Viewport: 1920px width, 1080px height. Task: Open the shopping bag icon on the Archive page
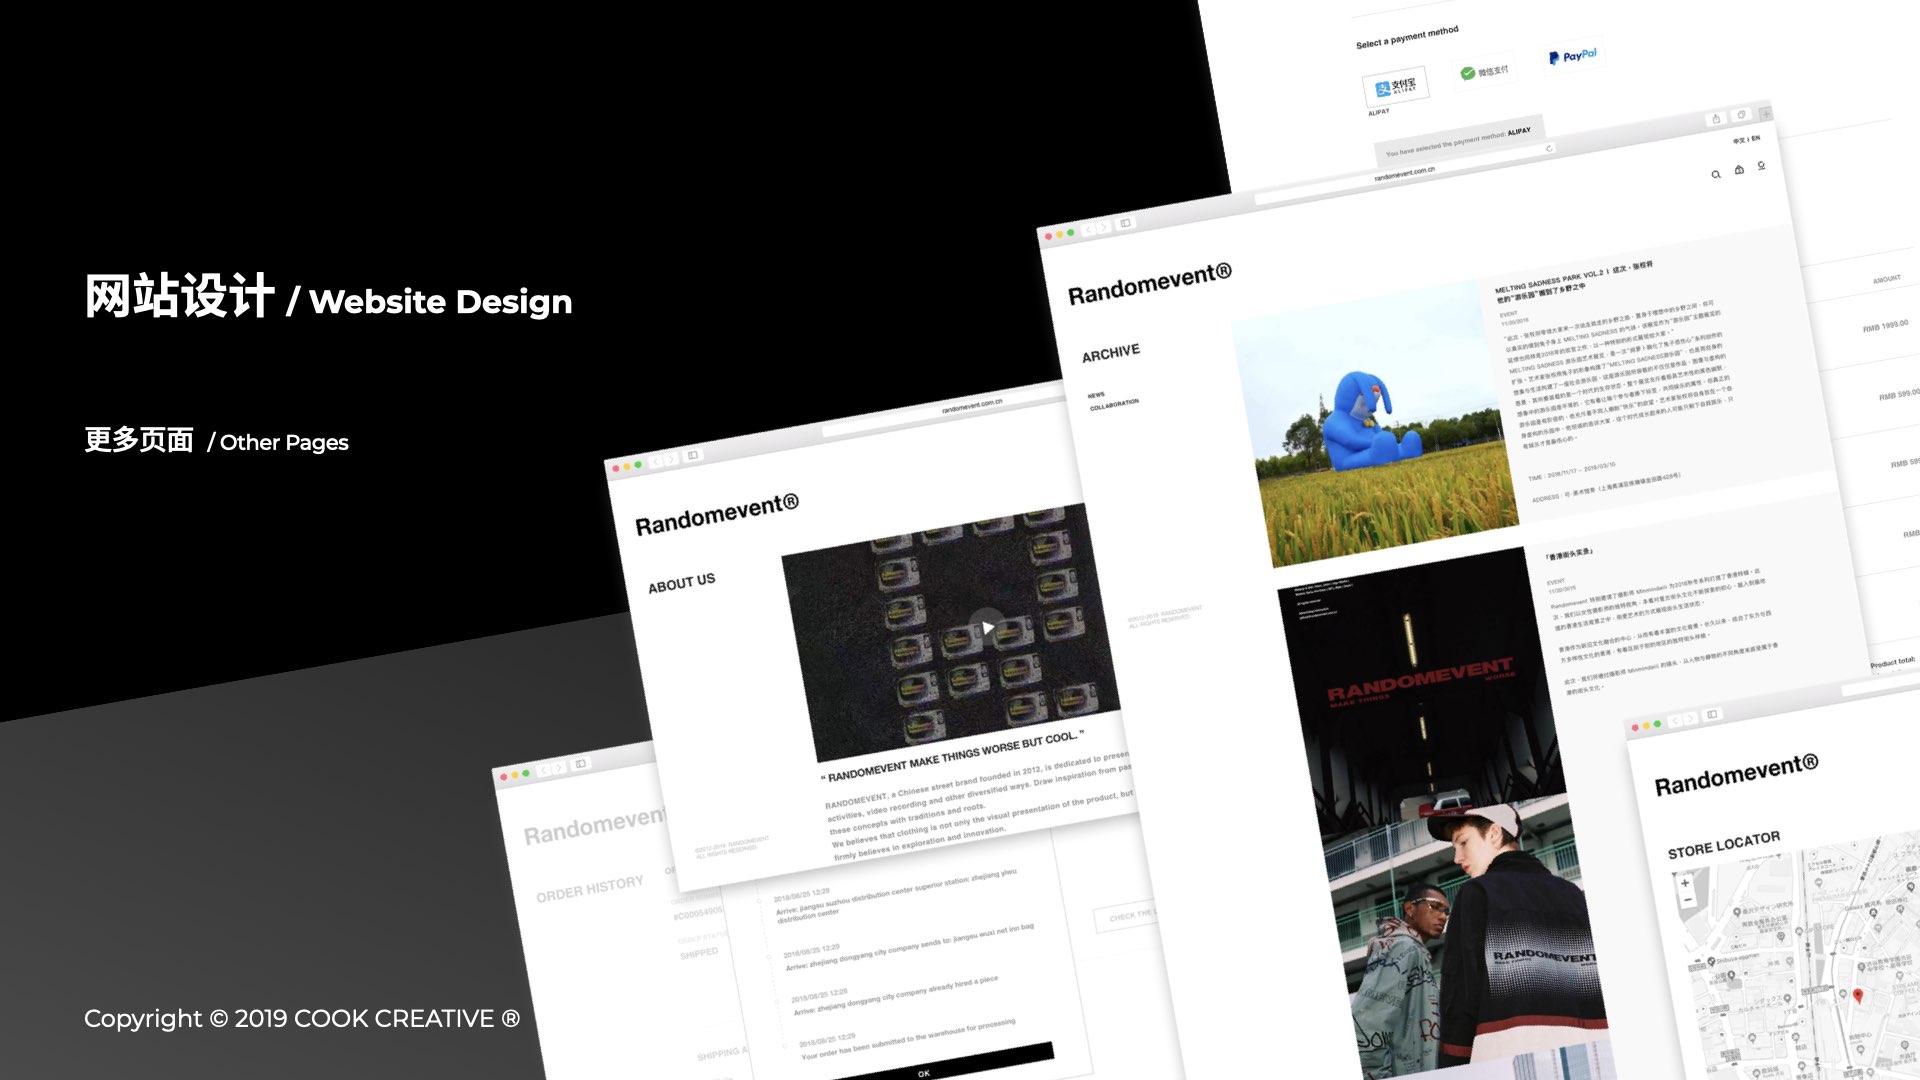(1739, 170)
